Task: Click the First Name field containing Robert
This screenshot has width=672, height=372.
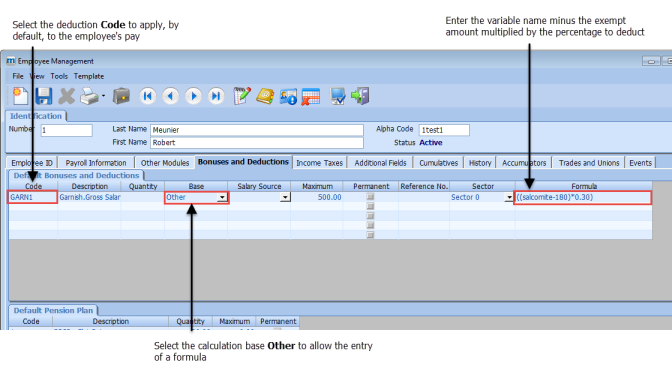Action: point(257,143)
